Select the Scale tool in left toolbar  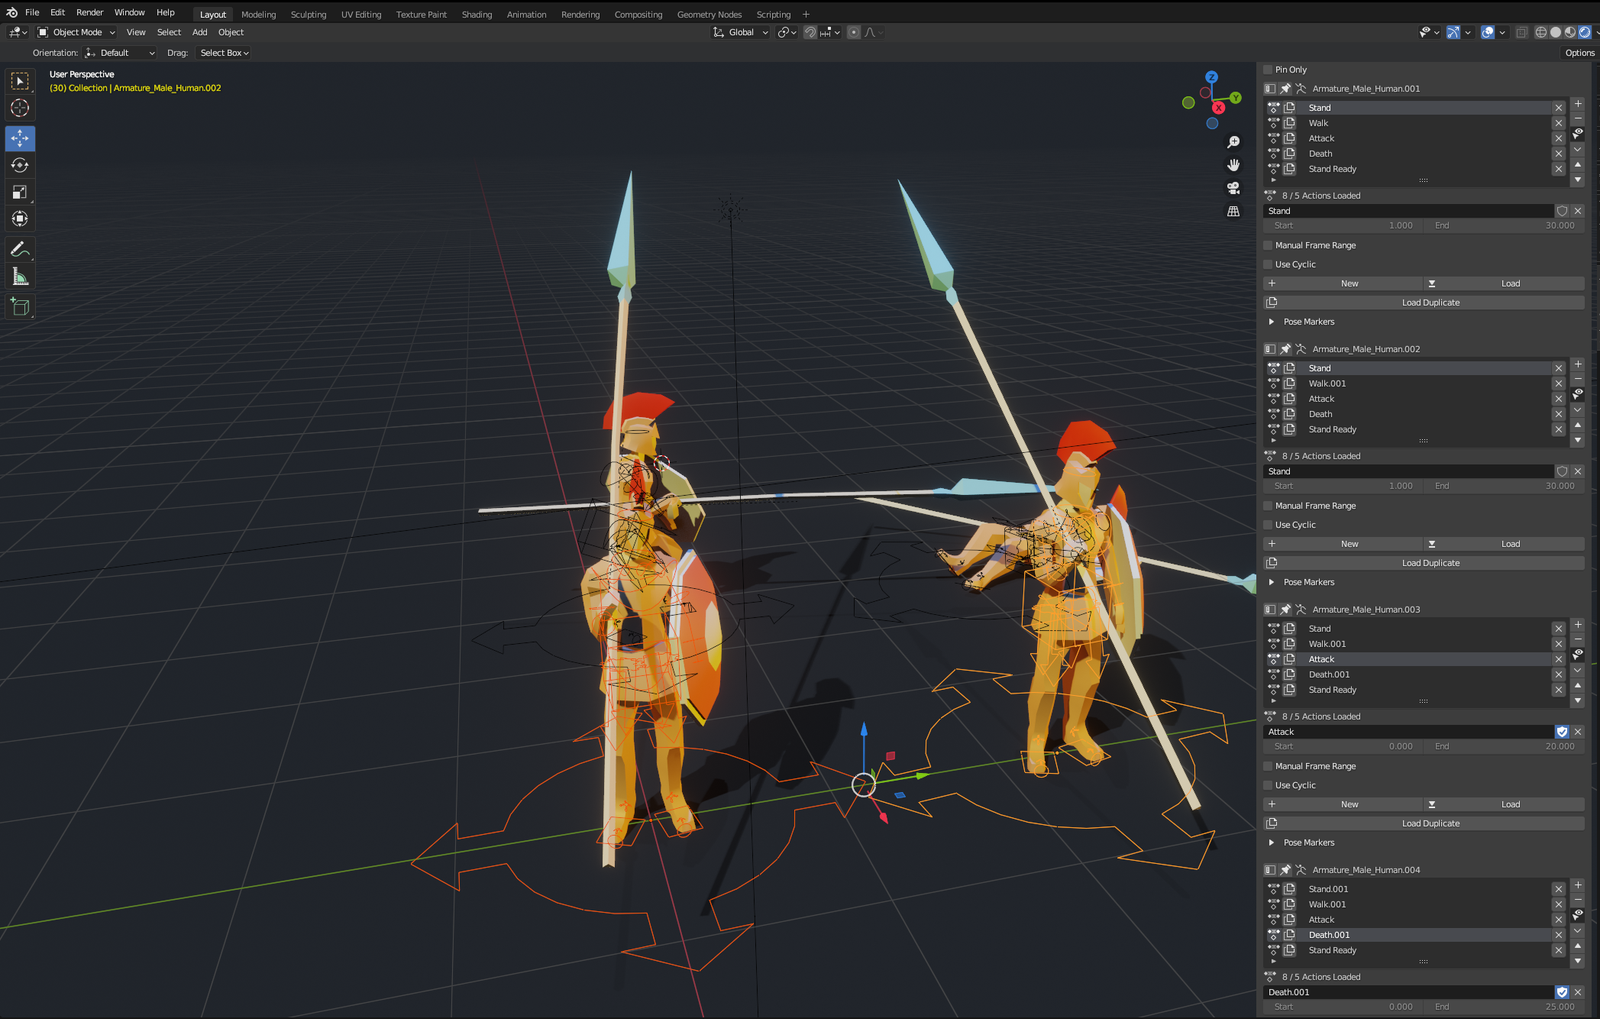click(20, 192)
